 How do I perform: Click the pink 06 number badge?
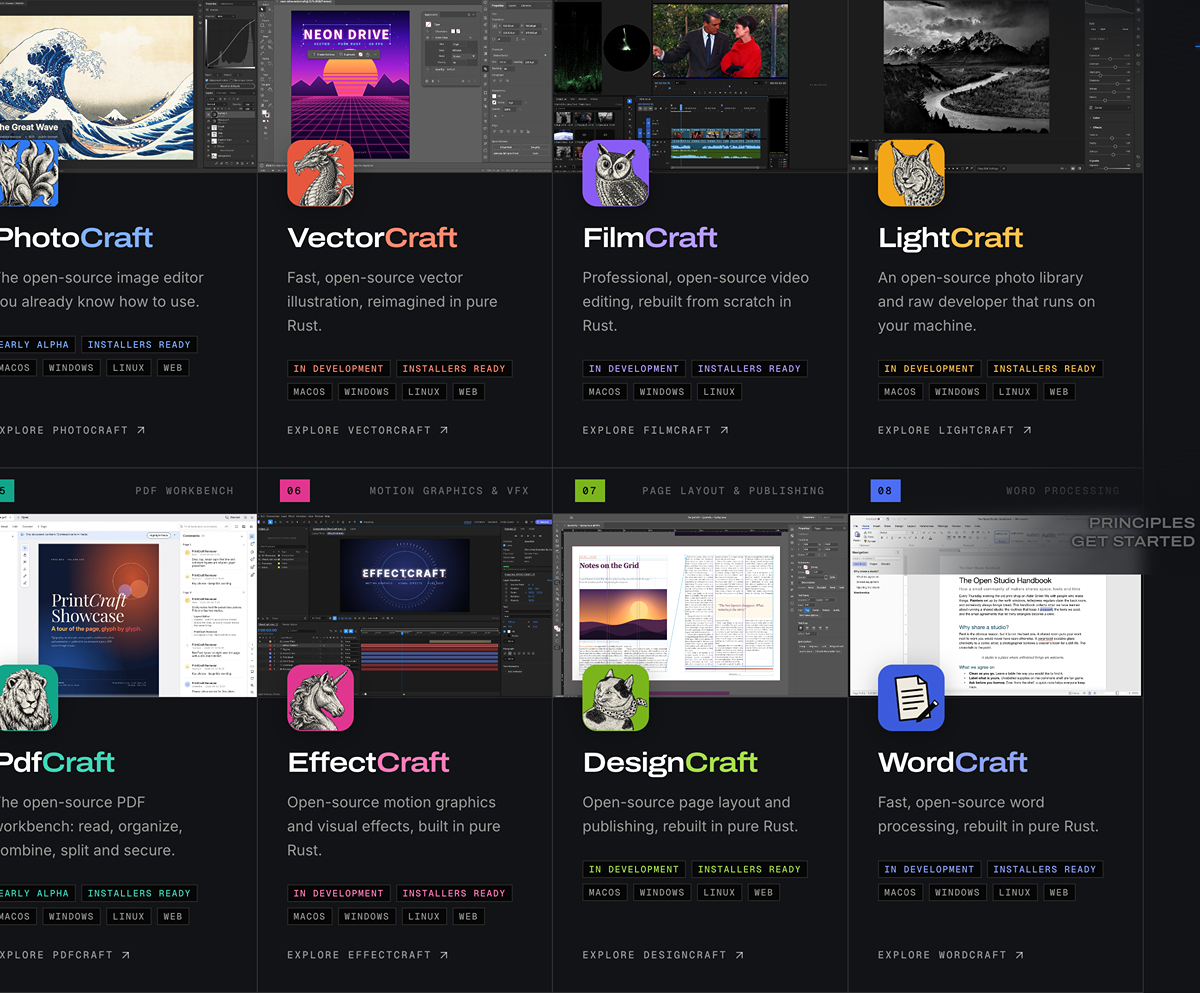[294, 491]
